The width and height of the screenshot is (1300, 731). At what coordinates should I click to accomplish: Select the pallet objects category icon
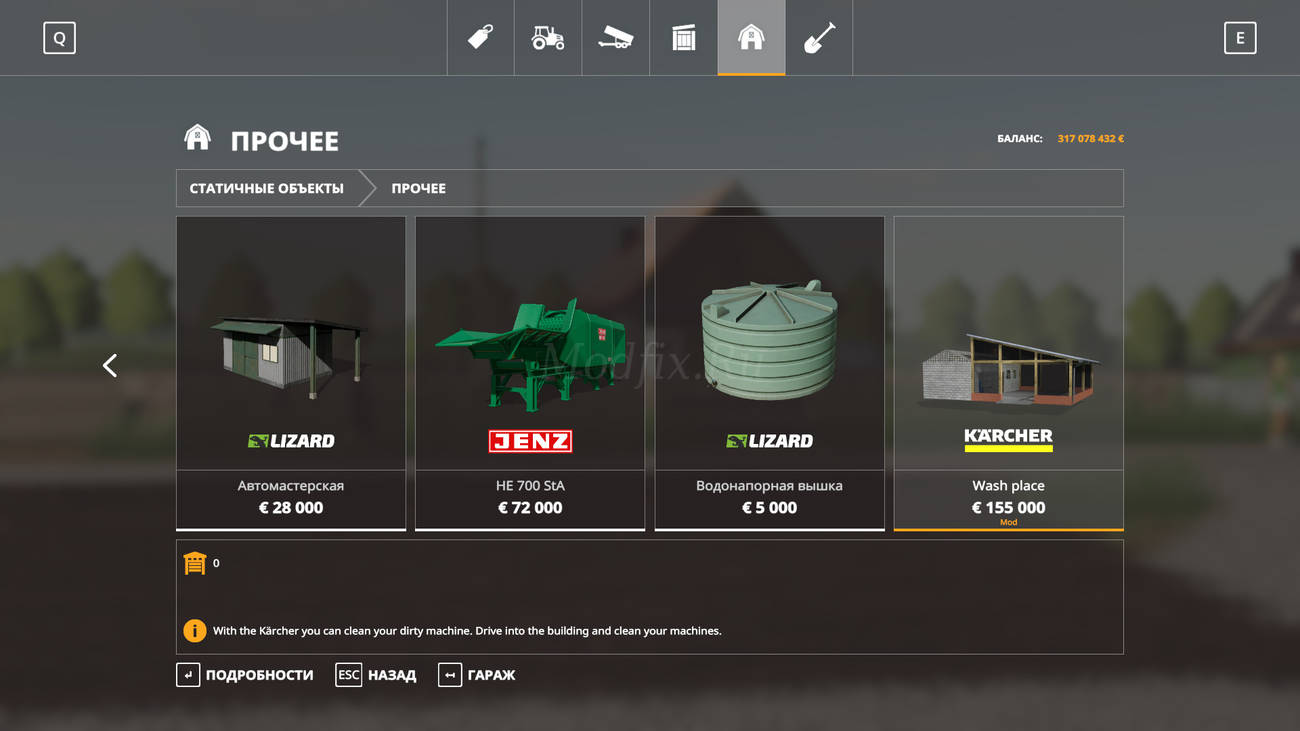tap(683, 38)
